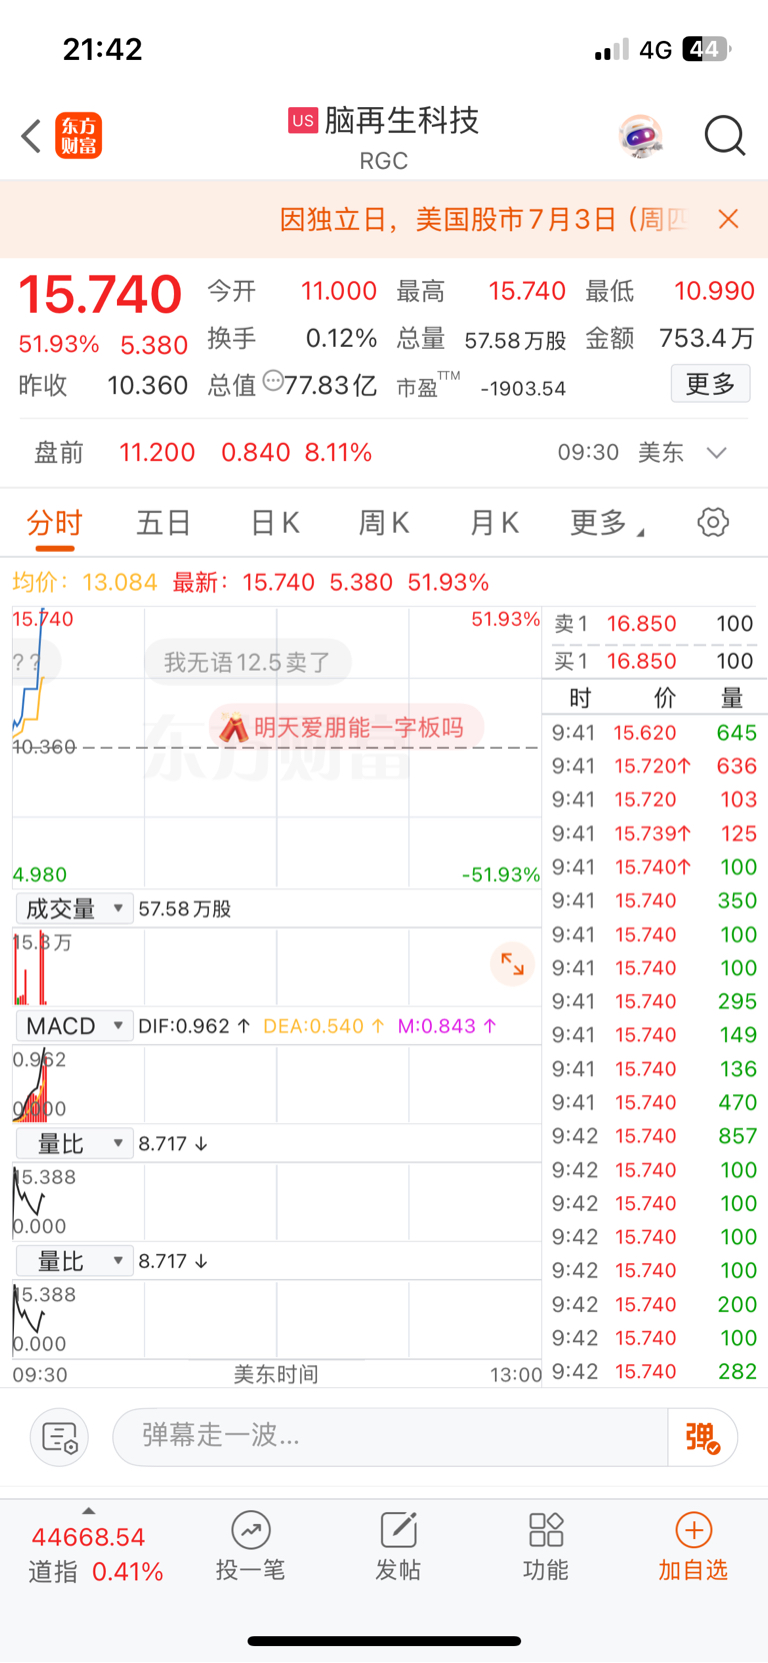Screen dimensions: 768x1663
Task: Tap the 脑再生科技 stock title
Action: click(x=402, y=121)
